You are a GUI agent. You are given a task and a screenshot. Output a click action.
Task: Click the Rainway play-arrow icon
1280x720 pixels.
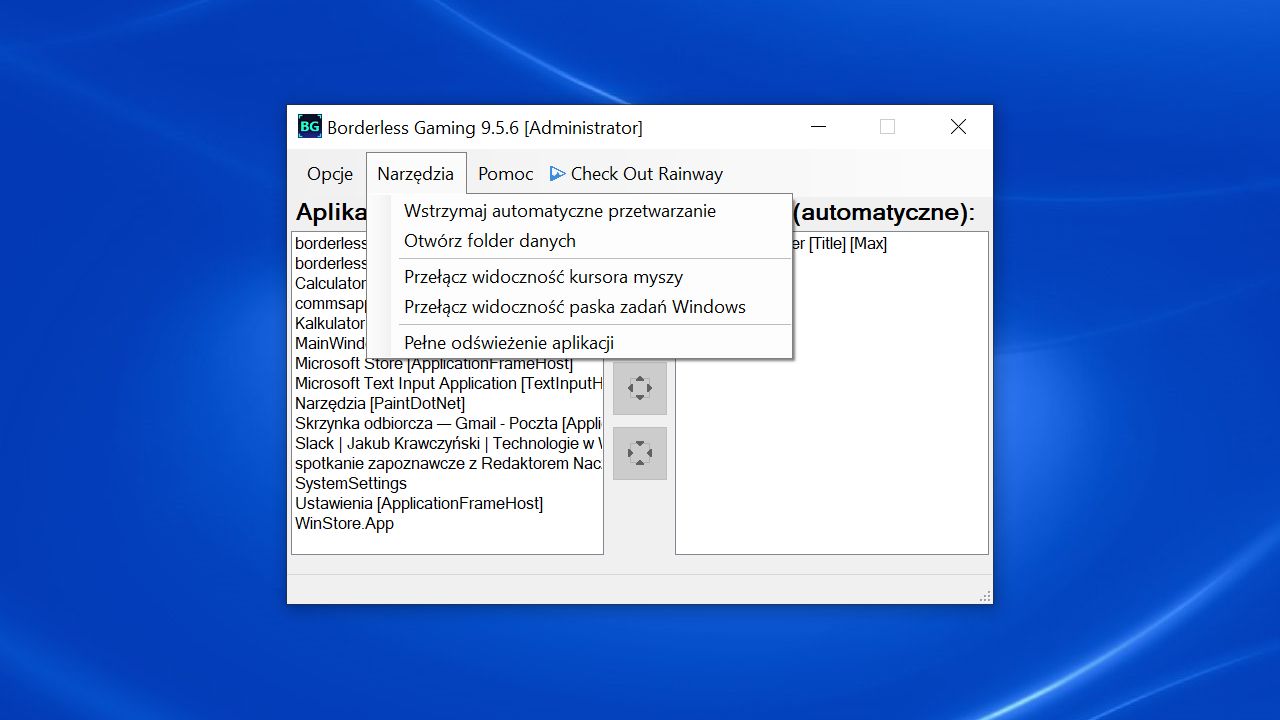point(558,174)
